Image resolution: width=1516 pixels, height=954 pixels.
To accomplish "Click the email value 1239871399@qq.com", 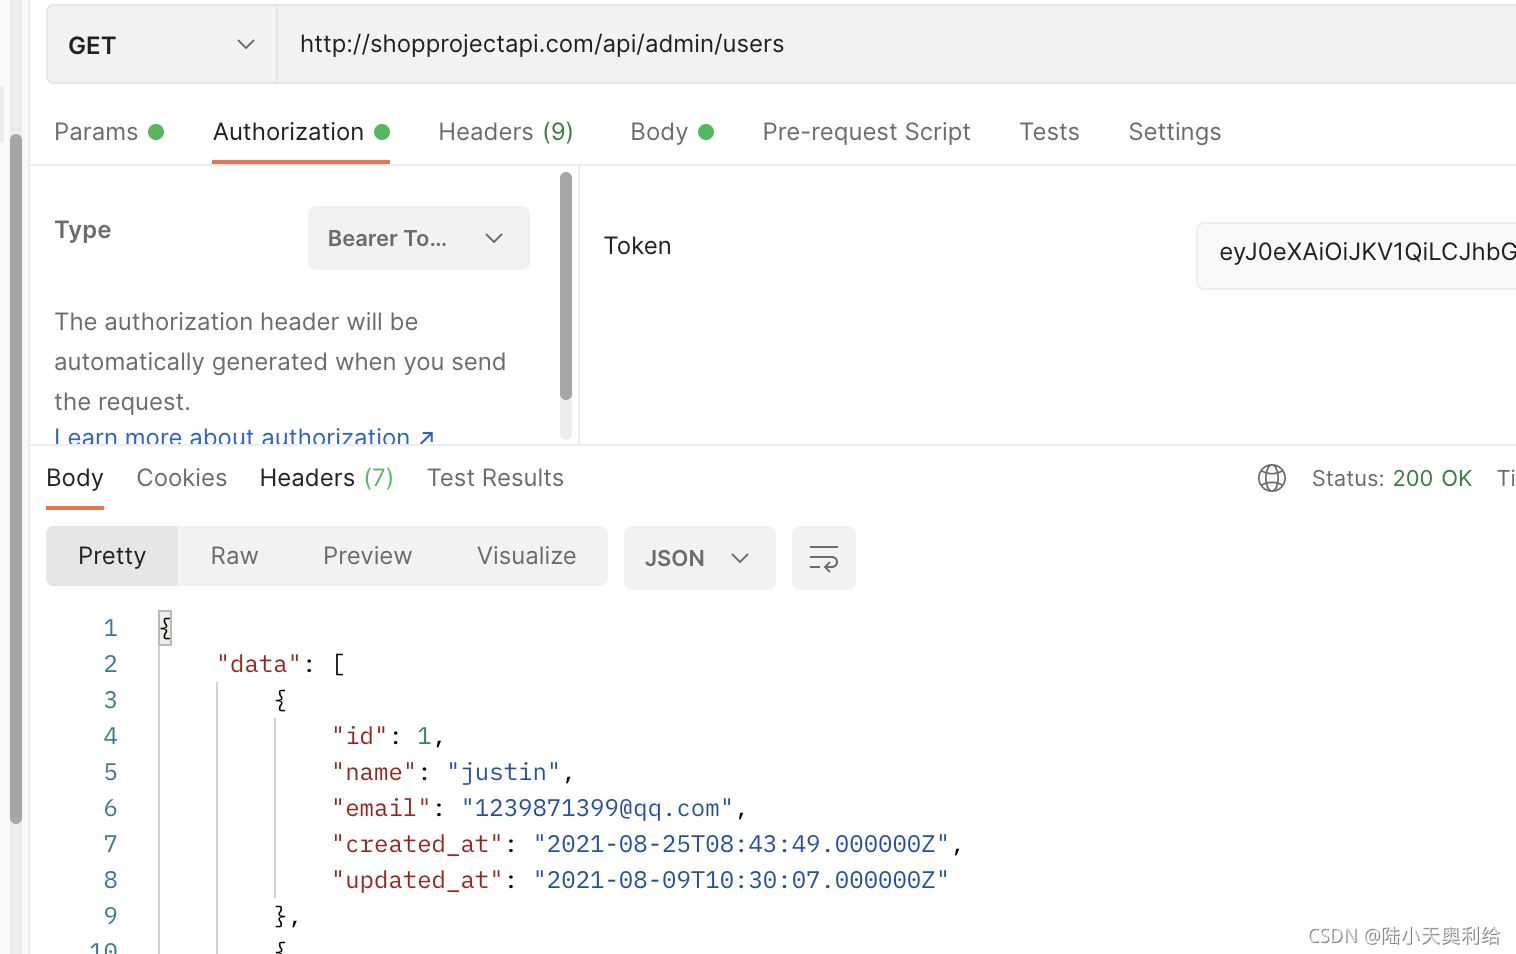I will [597, 808].
